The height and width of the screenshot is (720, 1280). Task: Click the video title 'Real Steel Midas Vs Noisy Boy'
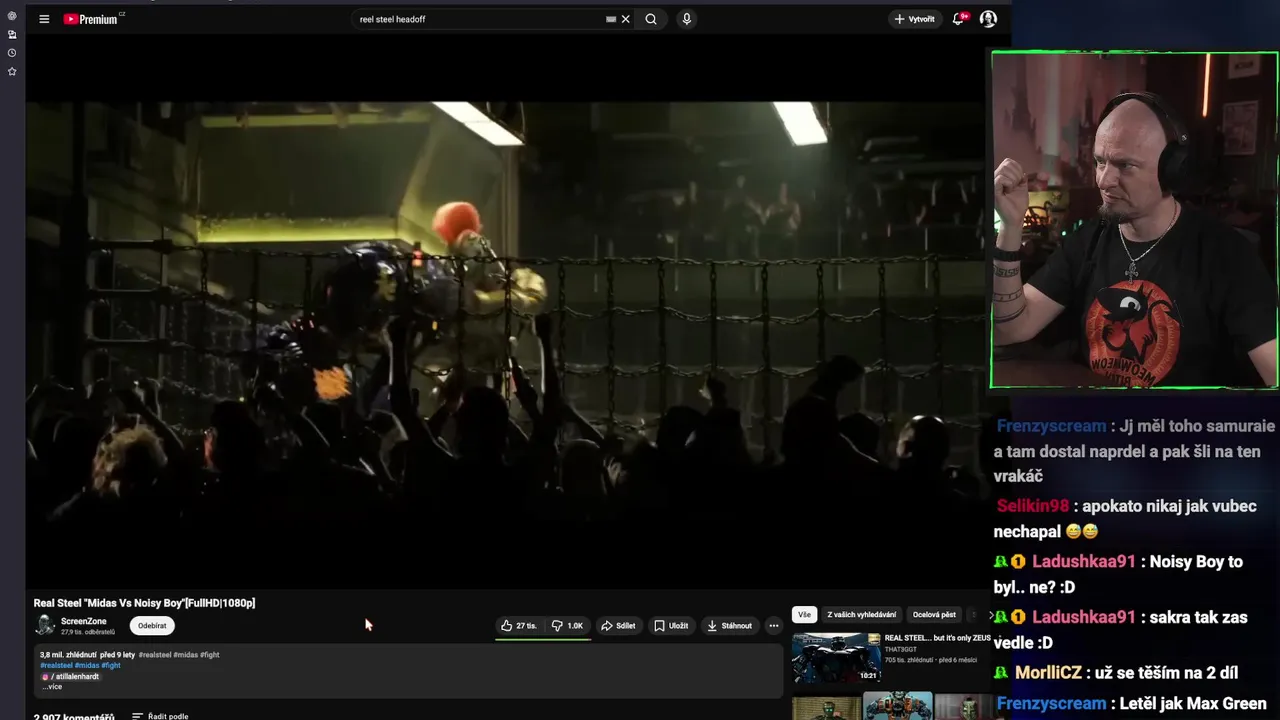(144, 603)
